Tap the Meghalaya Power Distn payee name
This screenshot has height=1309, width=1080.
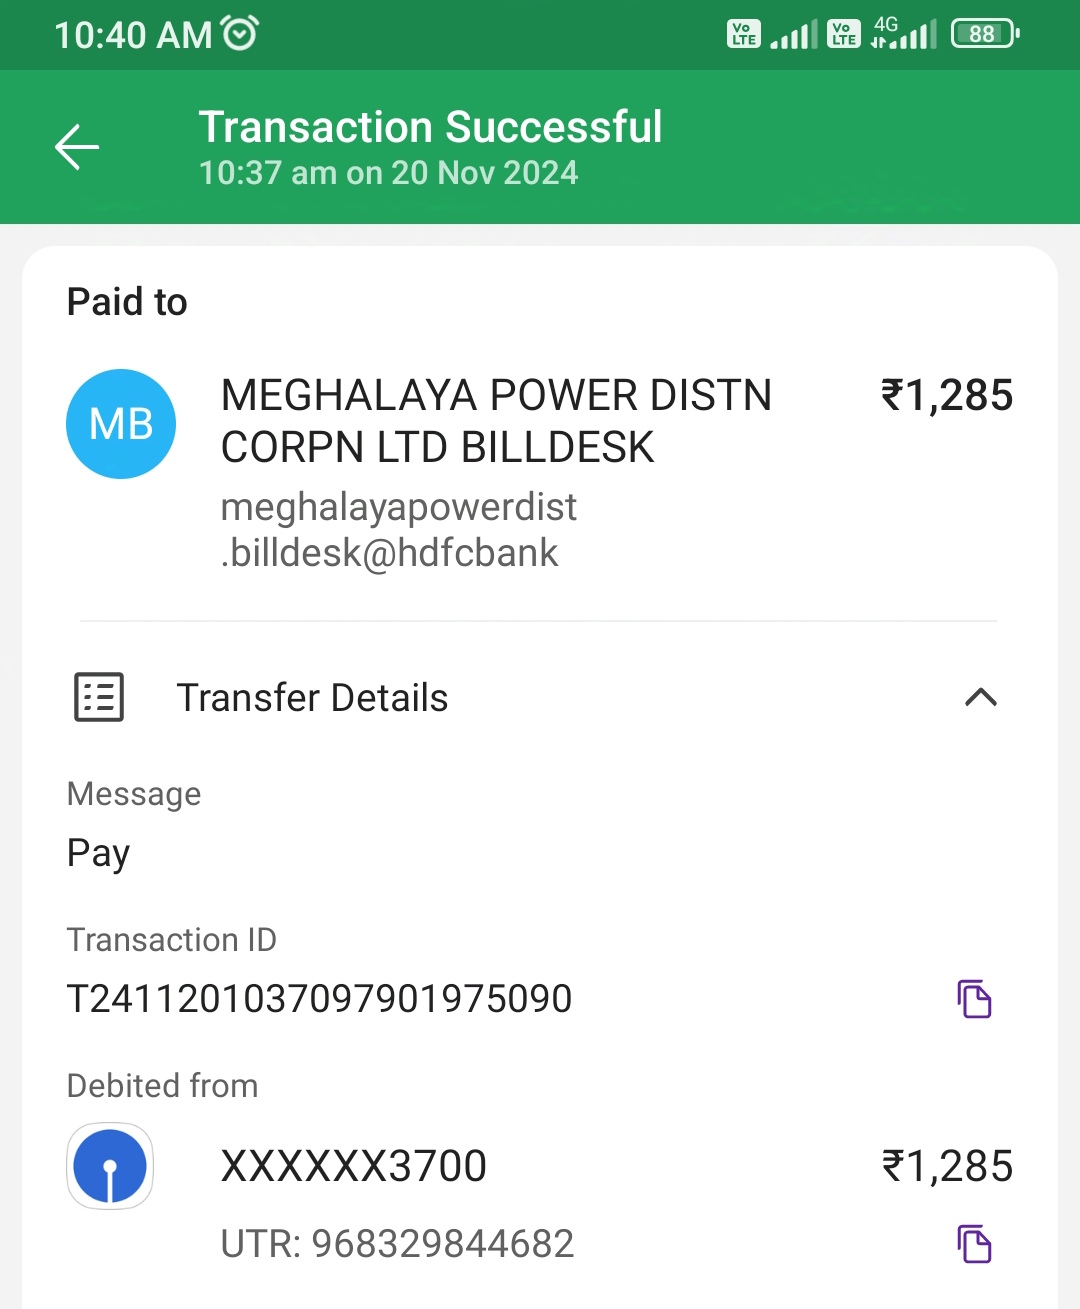[496, 421]
